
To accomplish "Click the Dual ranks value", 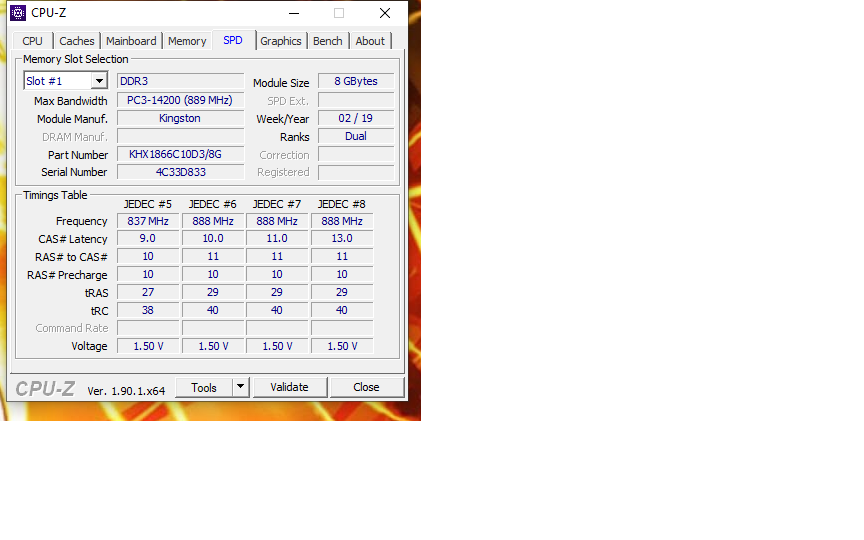I will tap(356, 136).
